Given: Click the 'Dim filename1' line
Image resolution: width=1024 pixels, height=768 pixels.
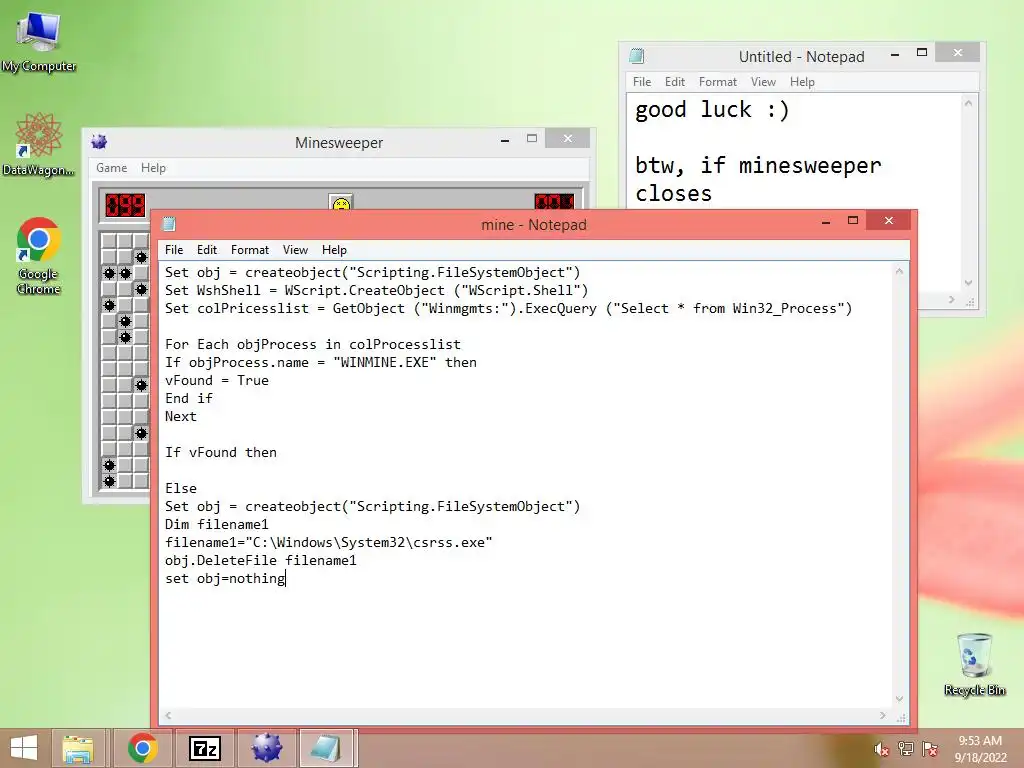Looking at the screenshot, I should click(x=217, y=524).
